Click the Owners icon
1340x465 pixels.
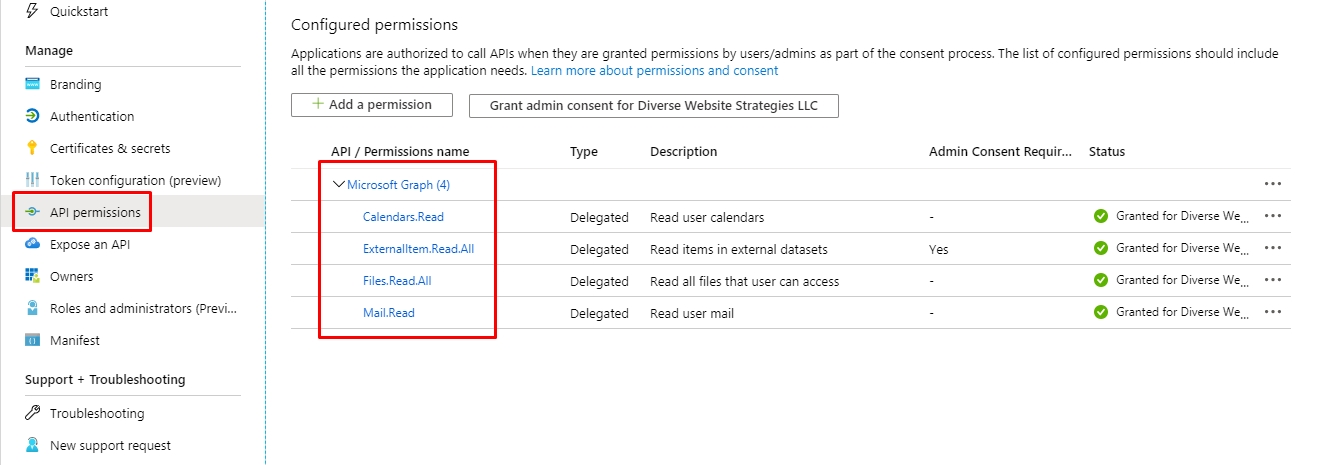click(32, 276)
